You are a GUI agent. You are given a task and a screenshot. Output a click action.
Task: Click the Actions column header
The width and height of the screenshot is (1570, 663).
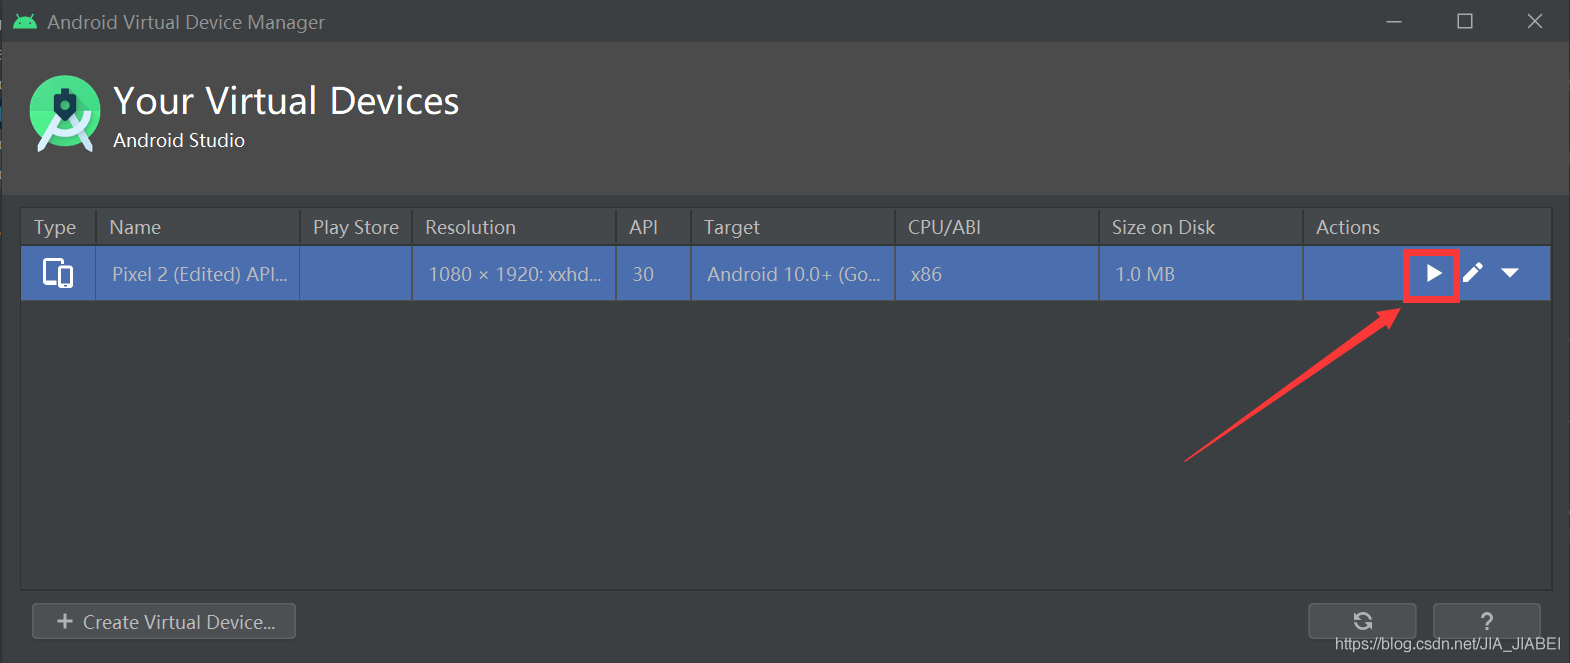1427,227
